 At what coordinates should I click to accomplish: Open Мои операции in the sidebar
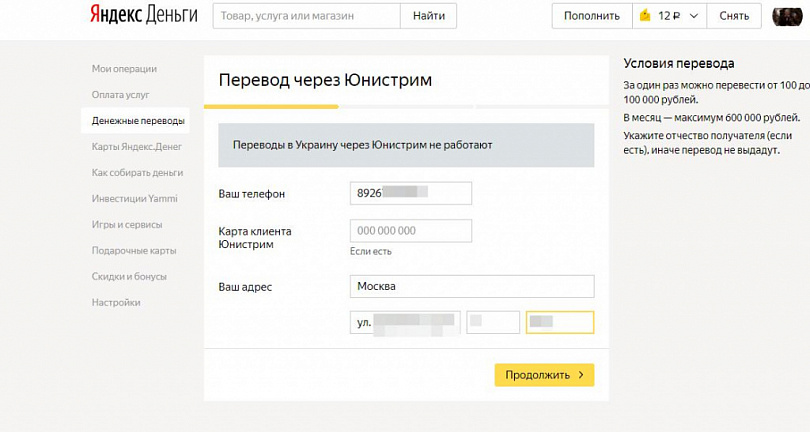(x=124, y=69)
